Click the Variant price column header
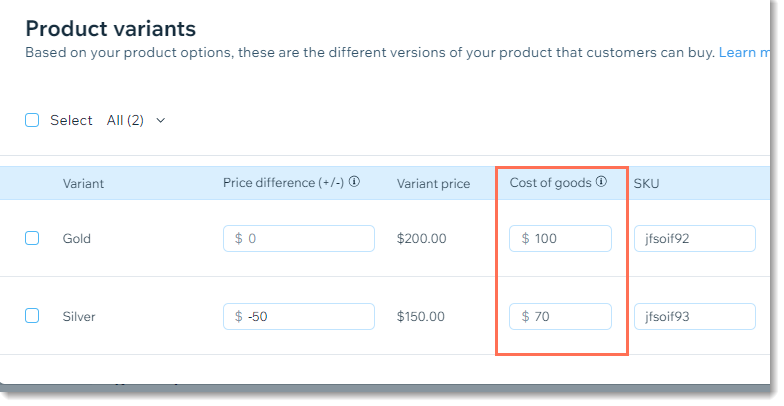The height and width of the screenshot is (406, 784). [434, 184]
